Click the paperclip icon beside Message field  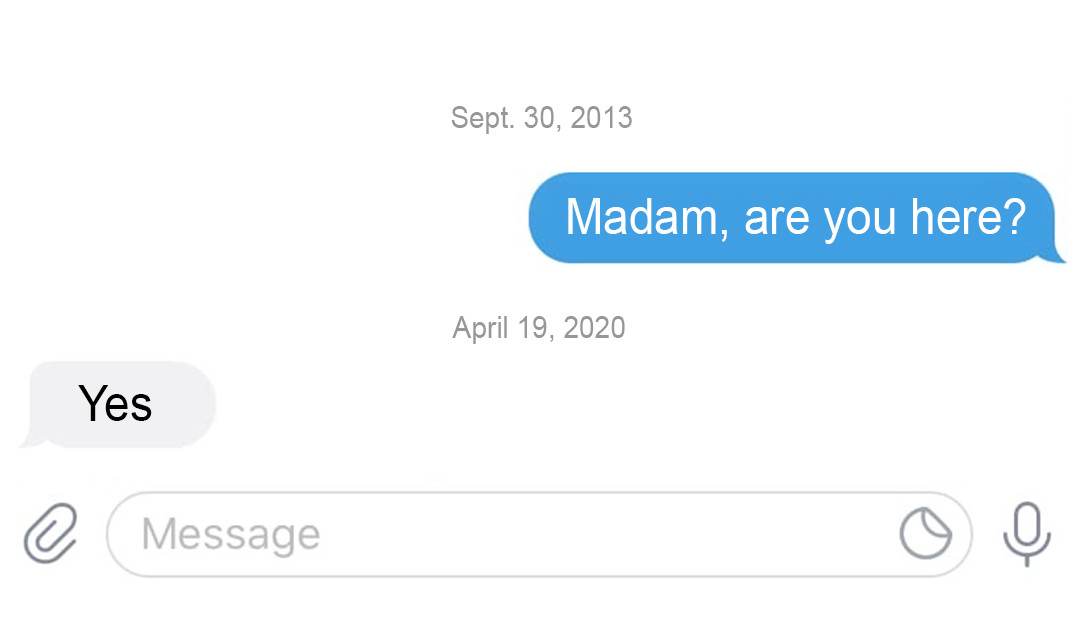pyautogui.click(x=50, y=533)
